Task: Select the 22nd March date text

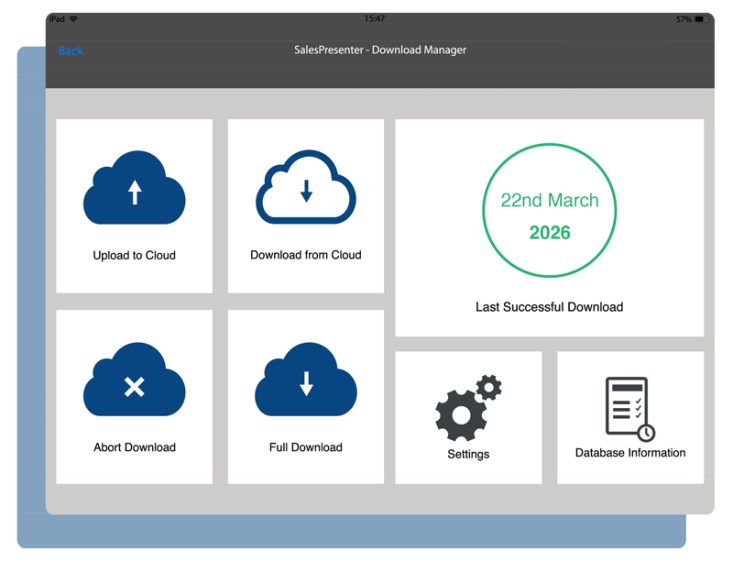Action: pos(550,200)
